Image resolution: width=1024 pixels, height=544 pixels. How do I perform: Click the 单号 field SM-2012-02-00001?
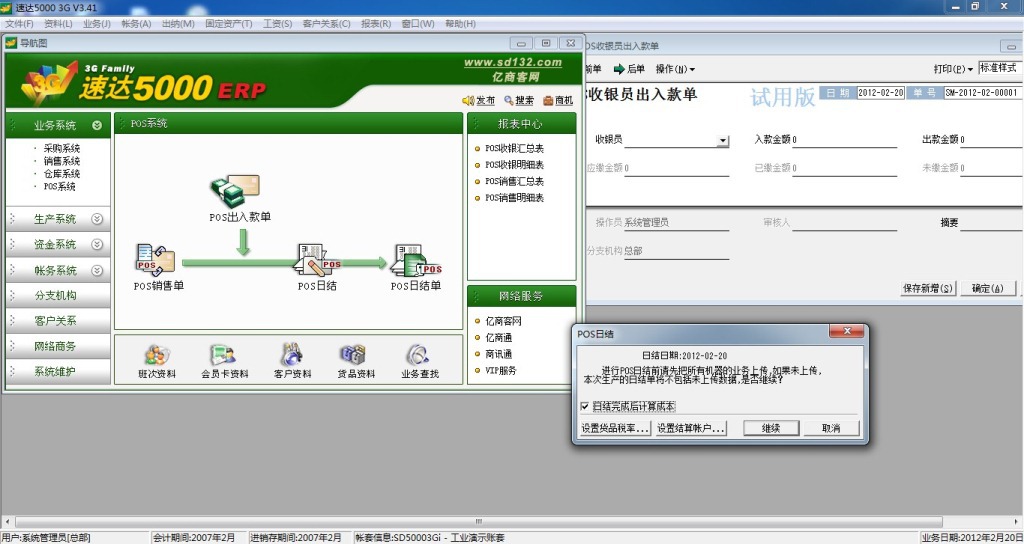[x=983, y=93]
